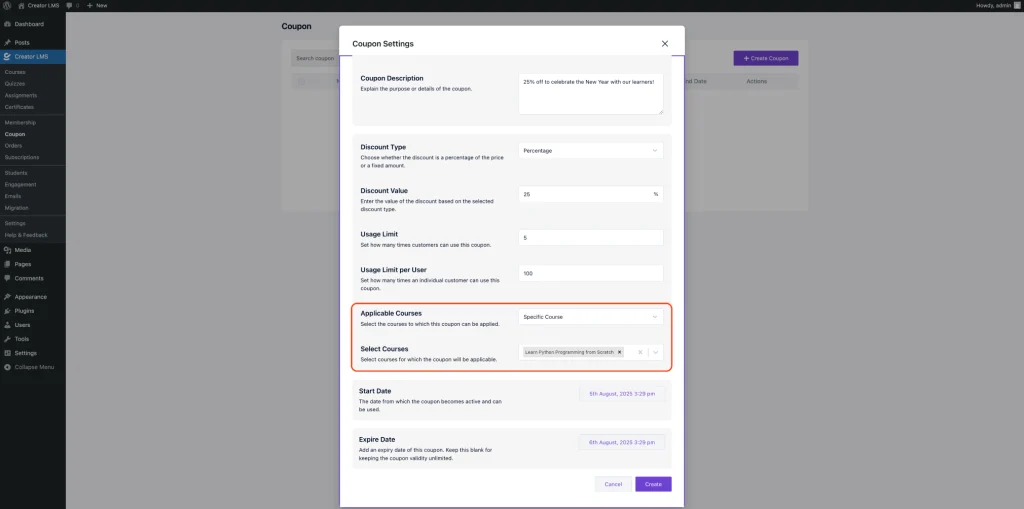Close the Coupon Settings dialog
Image resolution: width=1024 pixels, height=509 pixels.
[x=665, y=44]
